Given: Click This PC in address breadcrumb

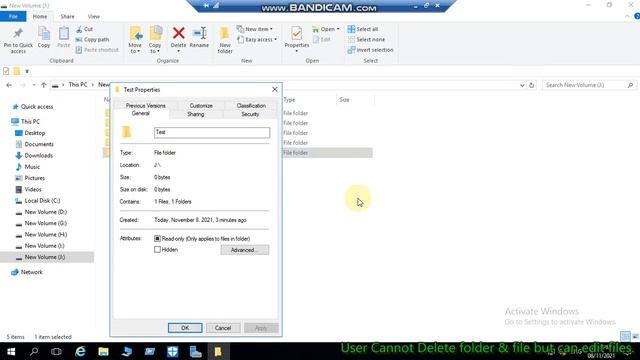Looking at the screenshot, I should 78,84.
